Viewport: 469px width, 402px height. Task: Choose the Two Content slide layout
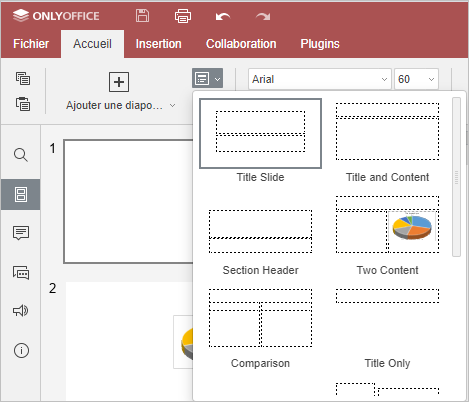(x=387, y=234)
